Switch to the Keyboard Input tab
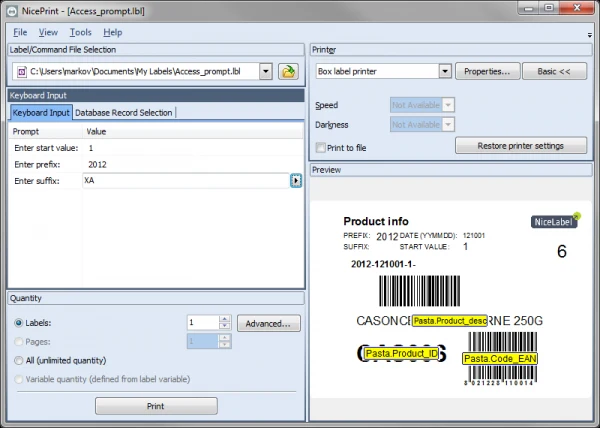Image resolution: width=600 pixels, height=428 pixels. [41, 113]
